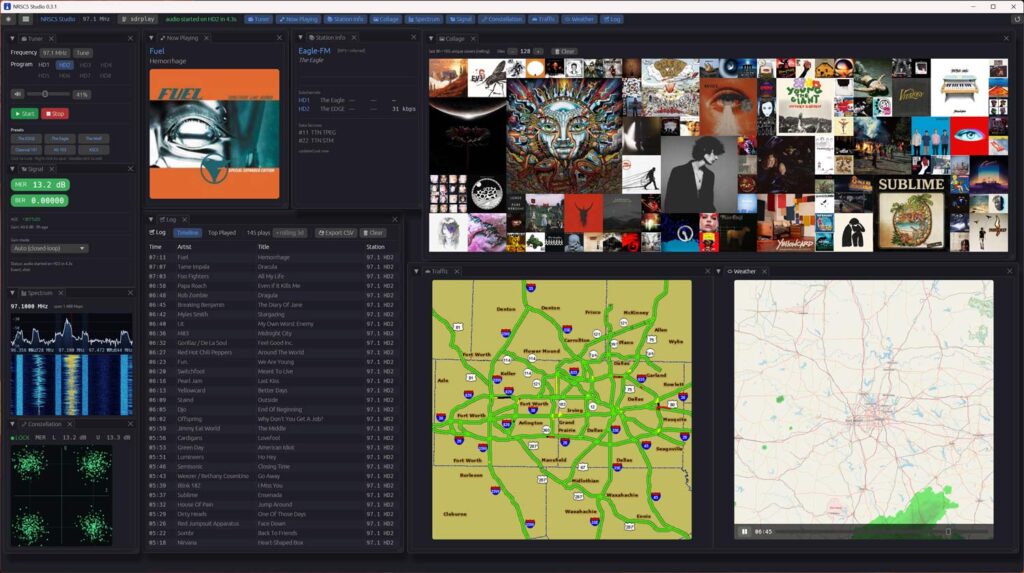Click the log row for Red Hot Chili Peppers
Screen dimensions: 1024x573
pyautogui.click(x=271, y=352)
